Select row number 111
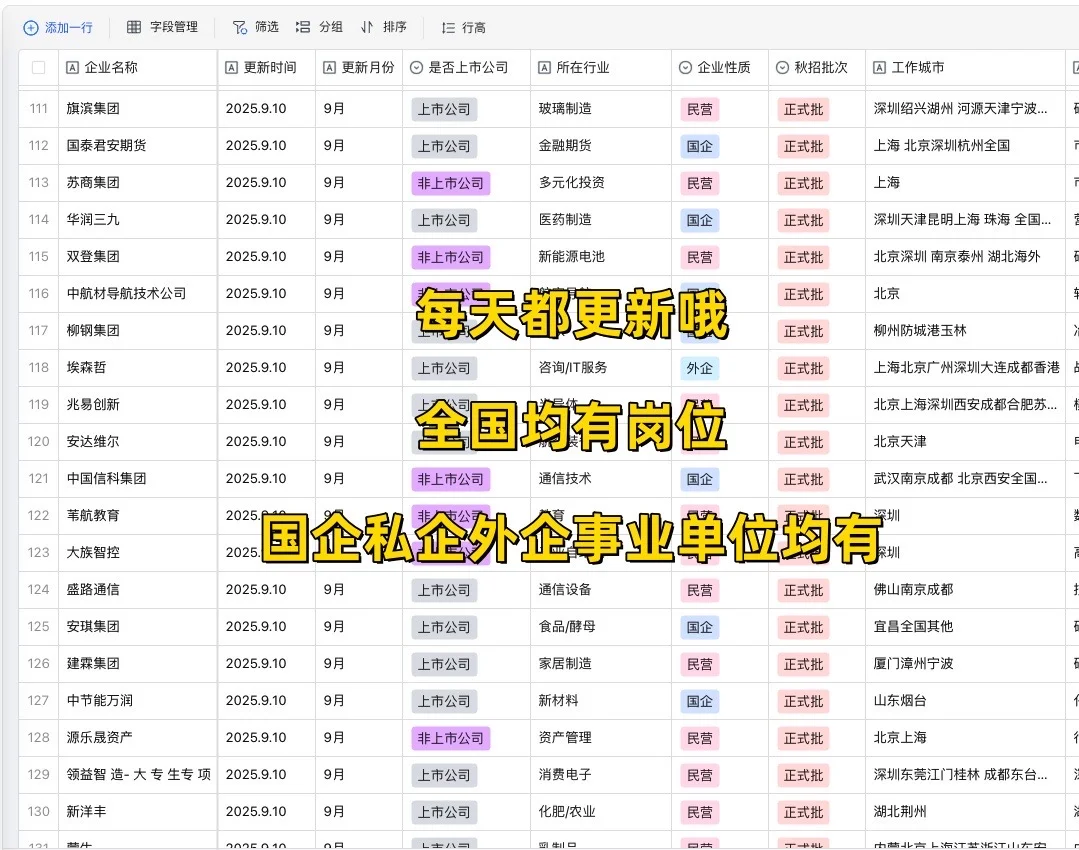The width and height of the screenshot is (1079, 850). [x=39, y=109]
